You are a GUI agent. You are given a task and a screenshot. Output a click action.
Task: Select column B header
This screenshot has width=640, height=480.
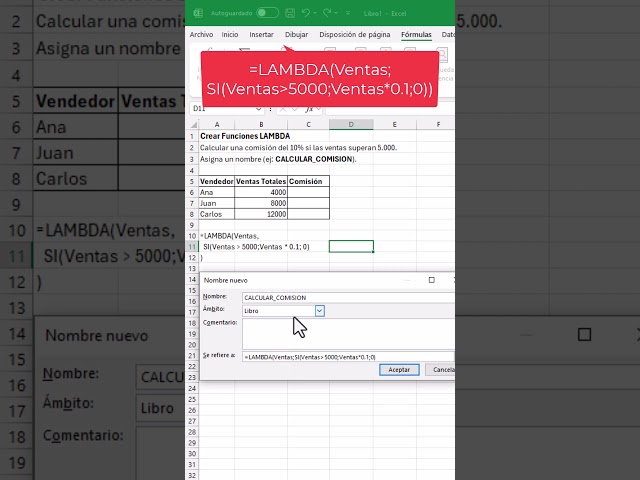(x=261, y=124)
